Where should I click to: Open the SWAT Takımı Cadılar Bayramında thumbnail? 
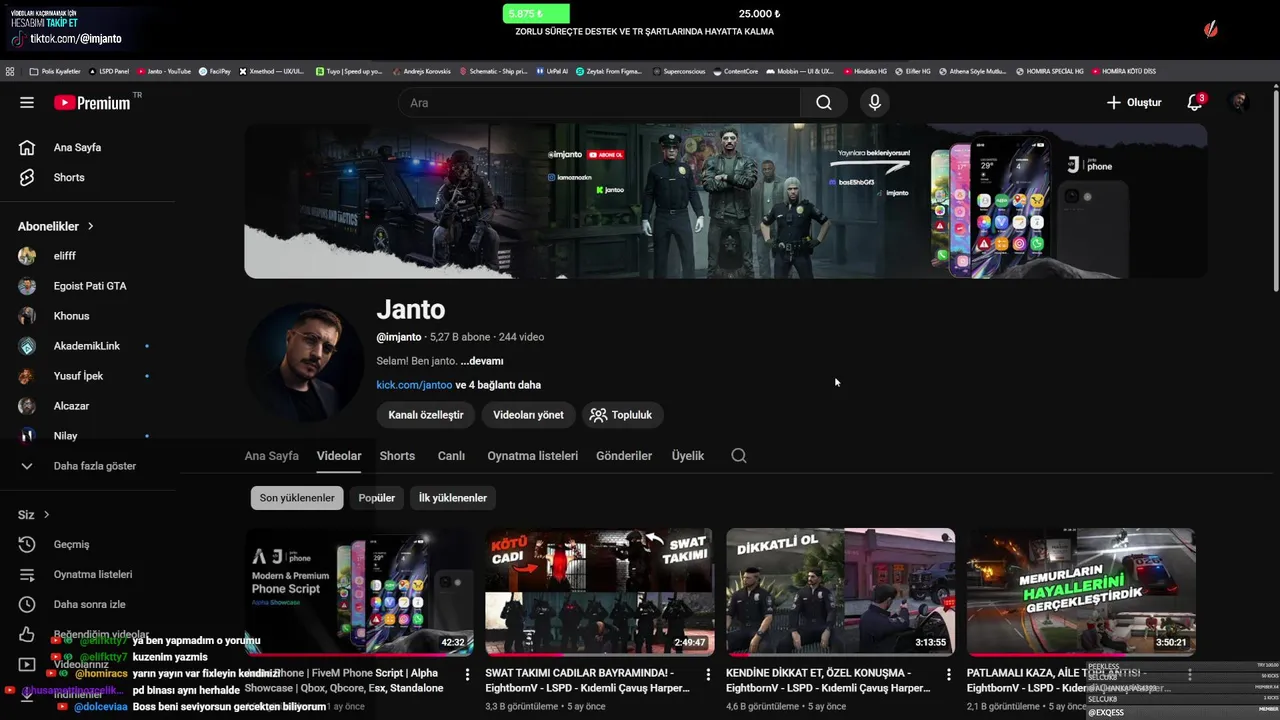(x=600, y=592)
